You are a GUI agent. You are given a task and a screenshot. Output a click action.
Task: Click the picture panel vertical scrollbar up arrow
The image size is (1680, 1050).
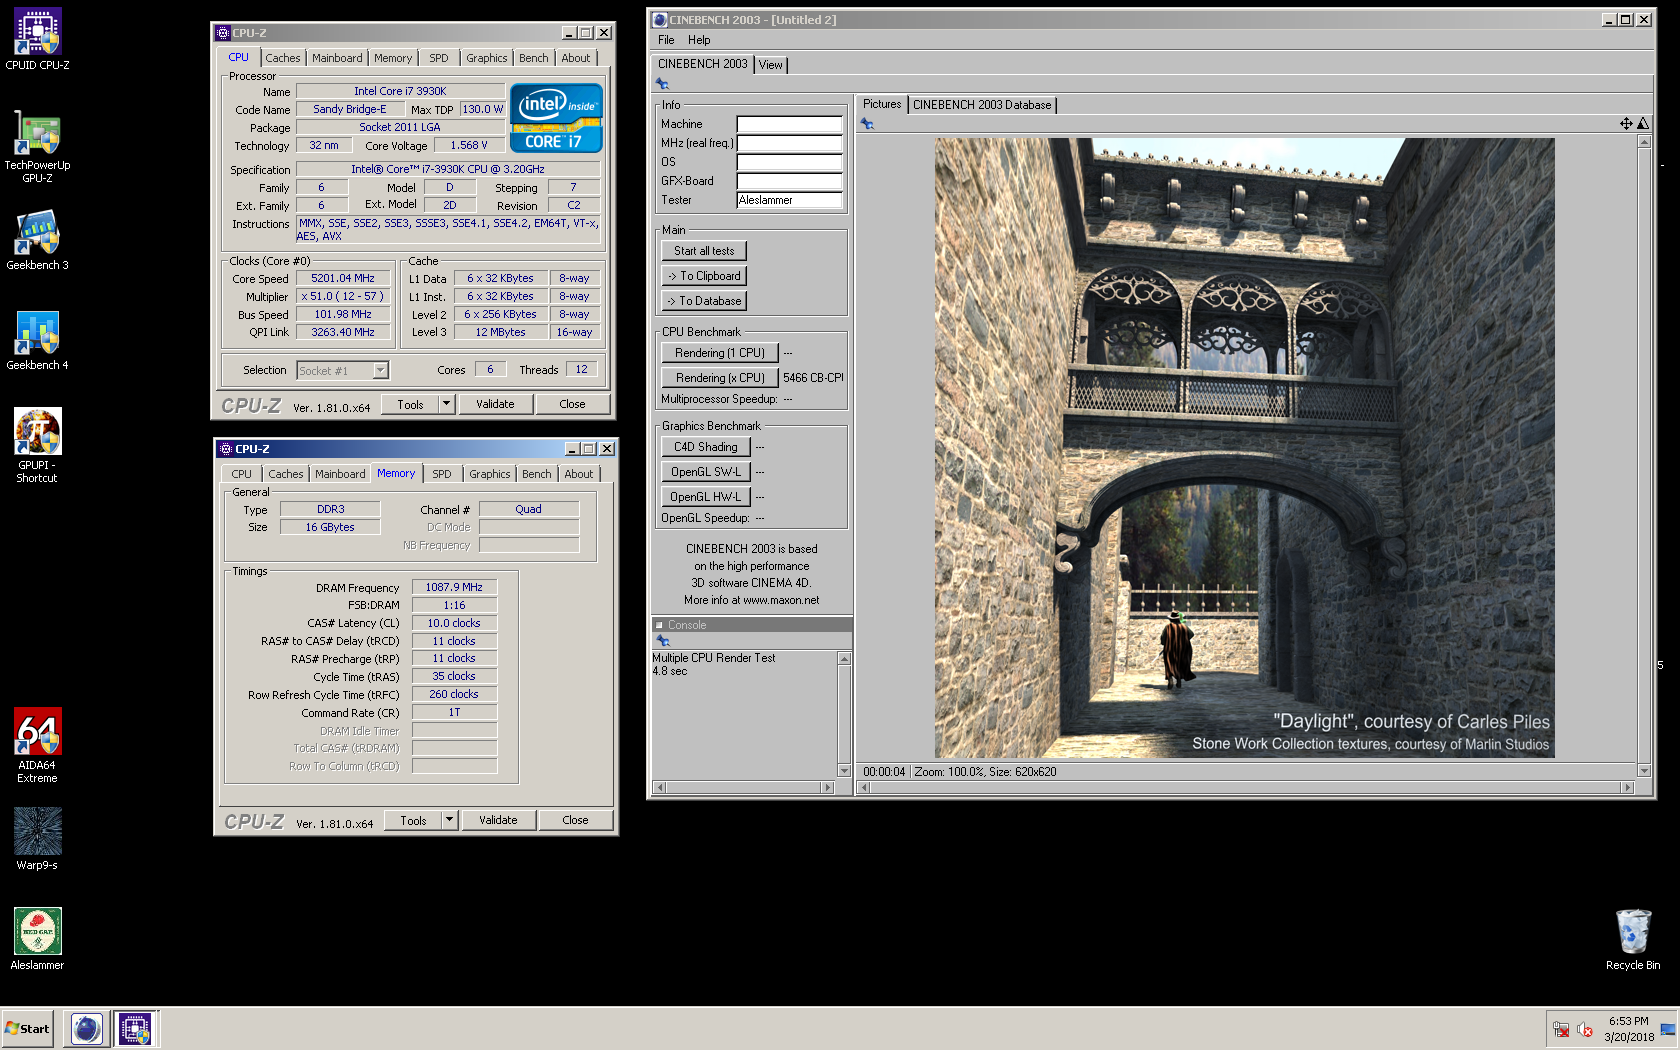tap(1644, 142)
